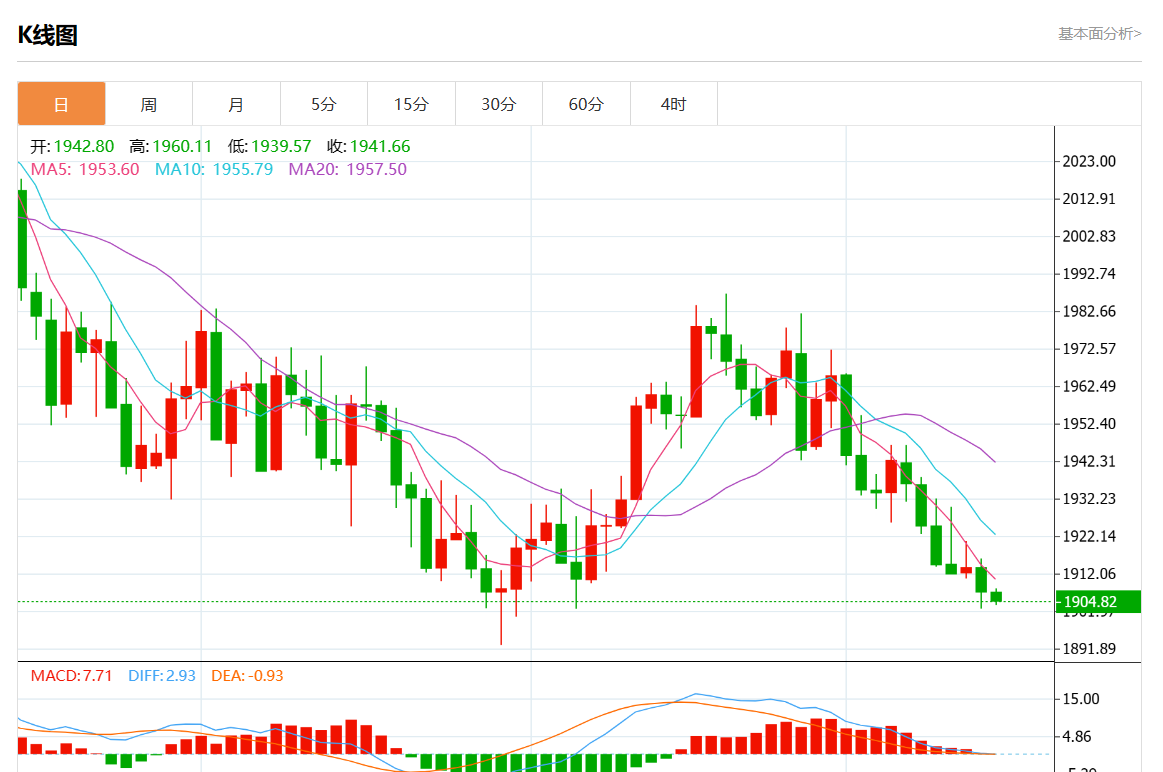Click the 收:1941.66 closing price
This screenshot has height=772, width=1163.
tap(369, 146)
